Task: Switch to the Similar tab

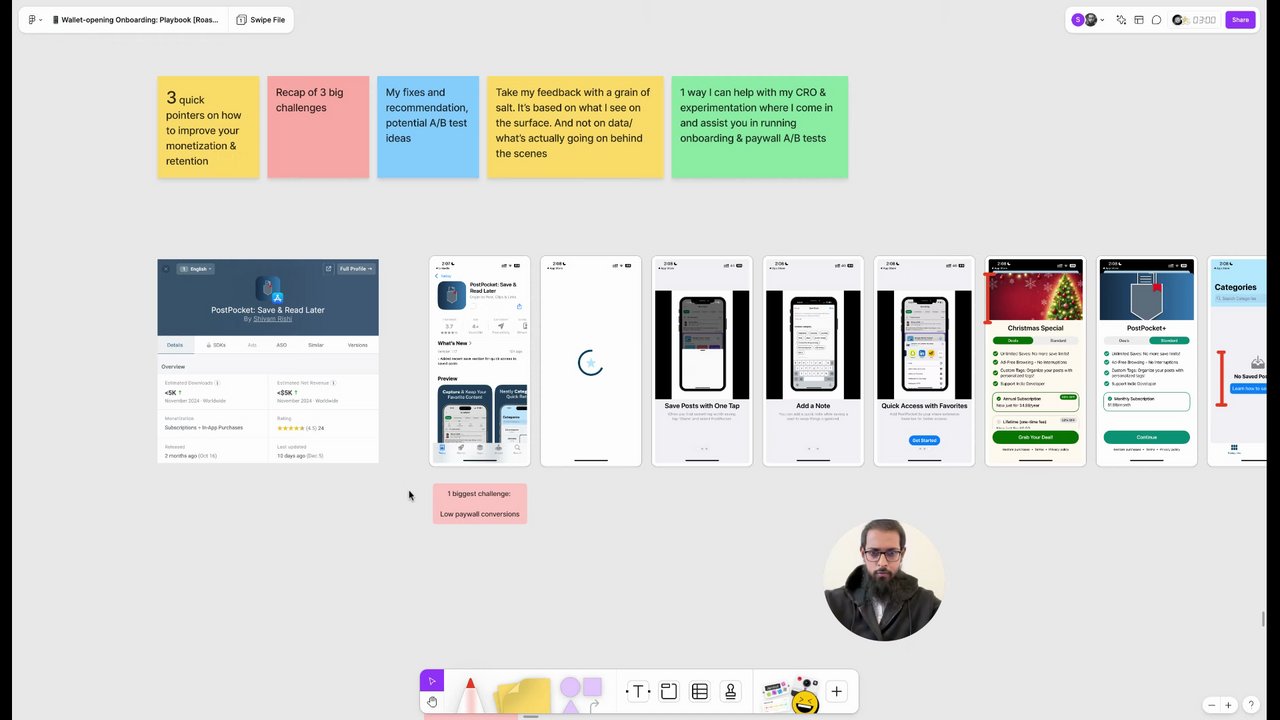Action: 316,345
